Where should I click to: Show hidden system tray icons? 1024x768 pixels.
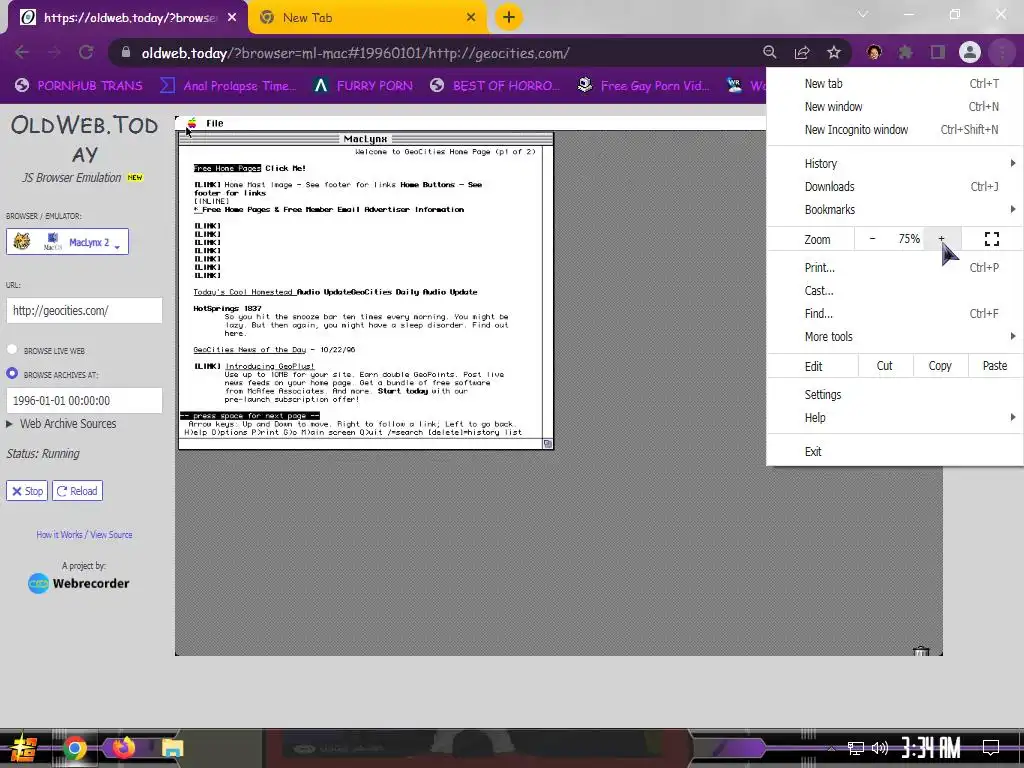831,748
